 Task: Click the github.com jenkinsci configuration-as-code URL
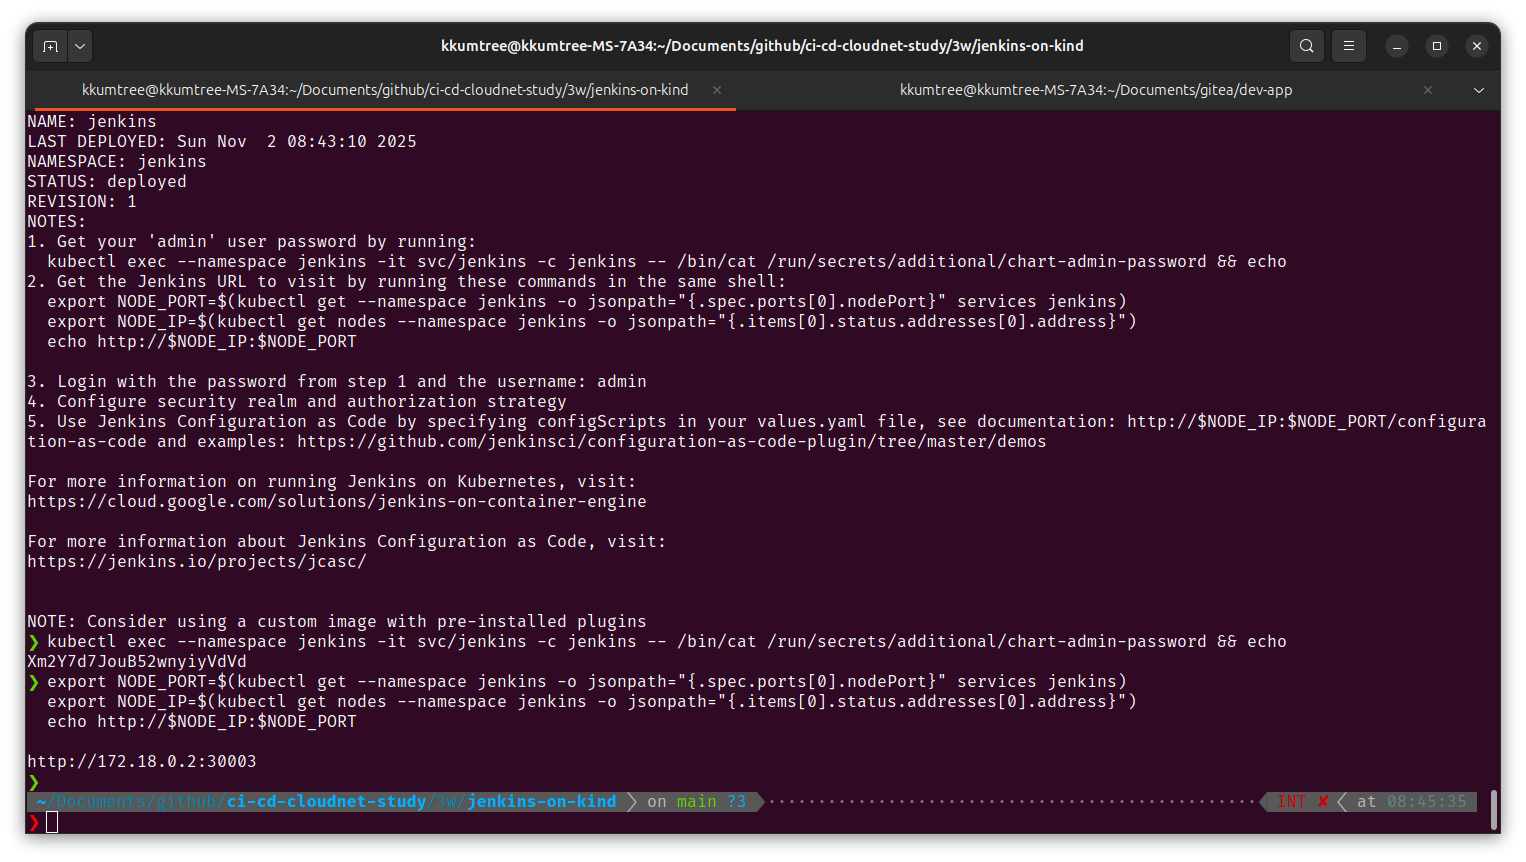pyautogui.click(x=672, y=442)
